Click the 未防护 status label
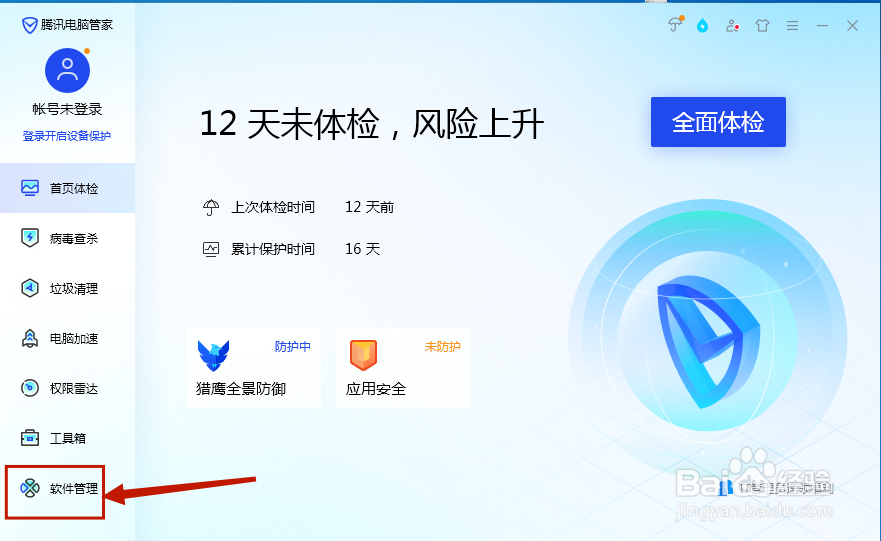The image size is (881, 541). 443,347
